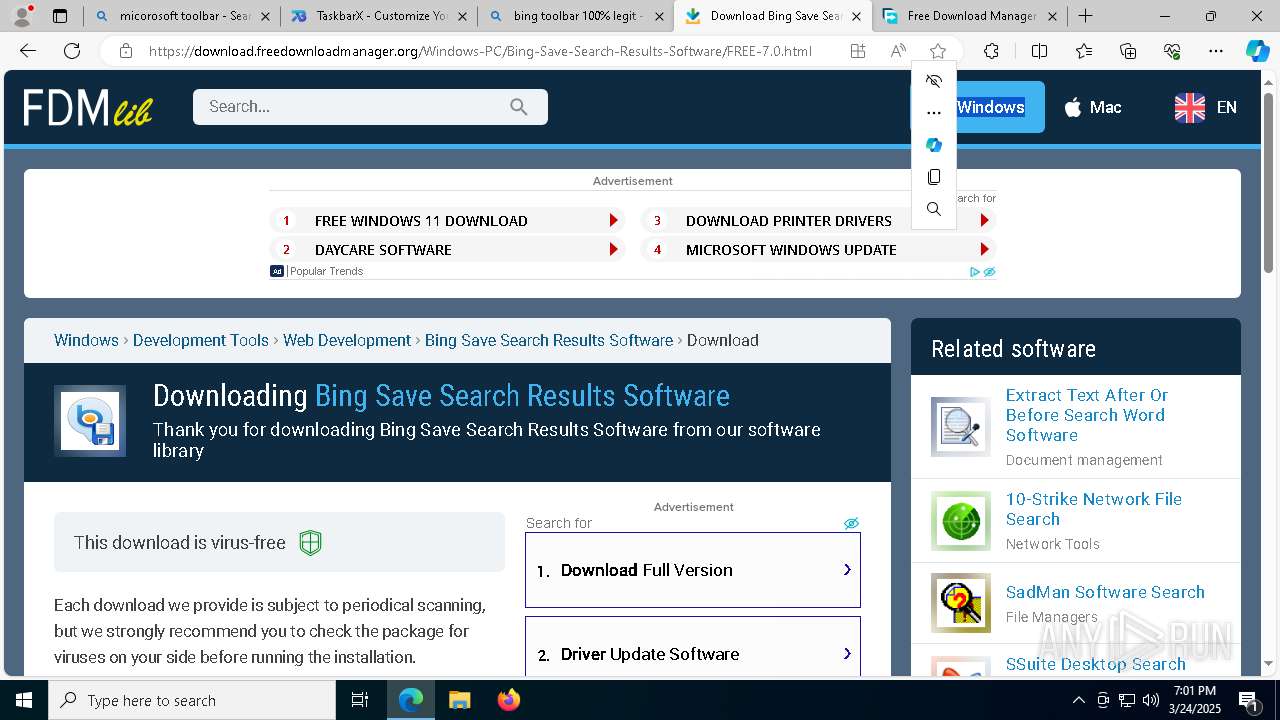The image size is (1280, 720).
Task: Open the EN language selector
Action: pyautogui.click(x=1206, y=107)
